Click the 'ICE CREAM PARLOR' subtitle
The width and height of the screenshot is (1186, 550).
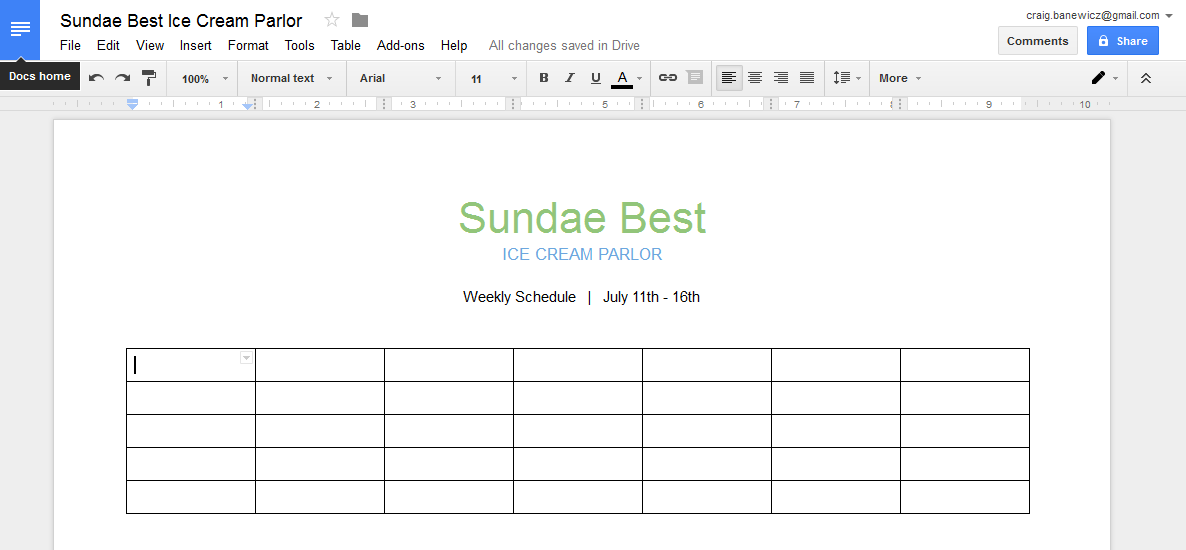click(582, 254)
